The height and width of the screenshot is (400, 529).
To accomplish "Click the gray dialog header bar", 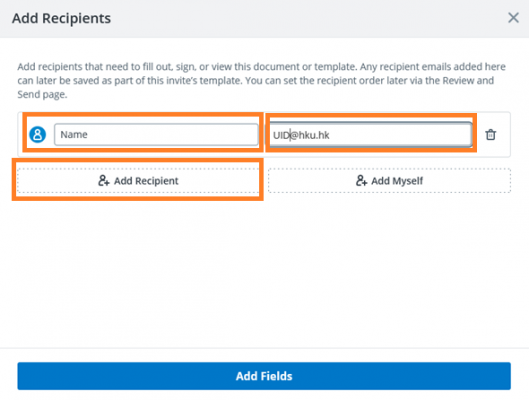I will click(x=264, y=19).
